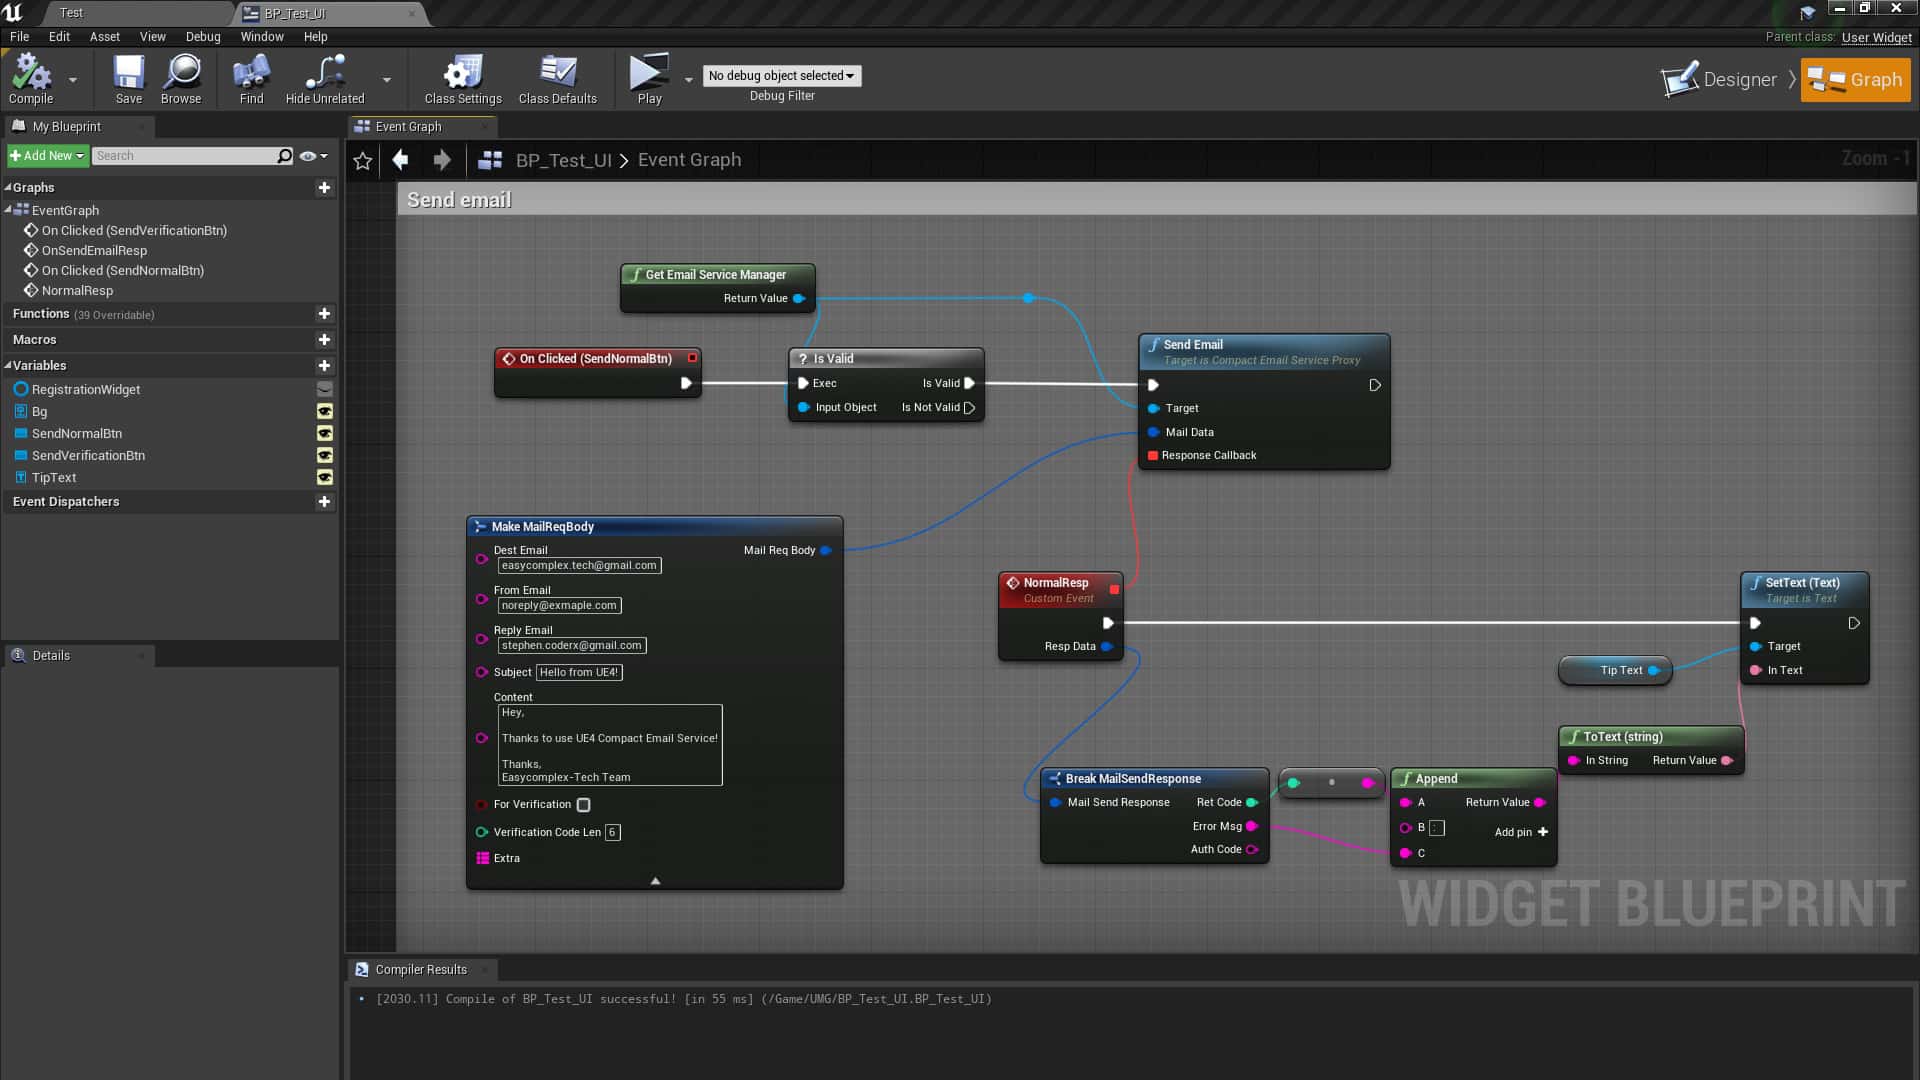The width and height of the screenshot is (1920, 1080).
Task: Add new event dispatcher with plus icon
Action: point(324,502)
